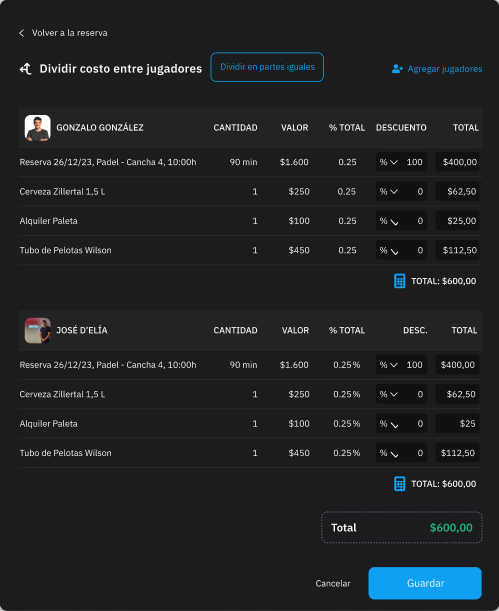Image resolution: width=499 pixels, height=611 pixels.
Task: Click TOTAL: $600,00 under Gonzalo's table
Action: (444, 281)
